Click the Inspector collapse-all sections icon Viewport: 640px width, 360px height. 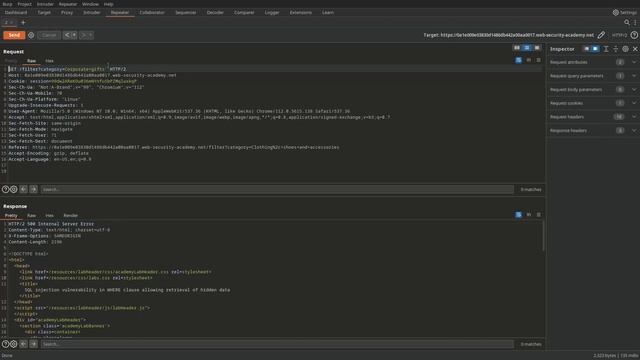tap(616, 49)
